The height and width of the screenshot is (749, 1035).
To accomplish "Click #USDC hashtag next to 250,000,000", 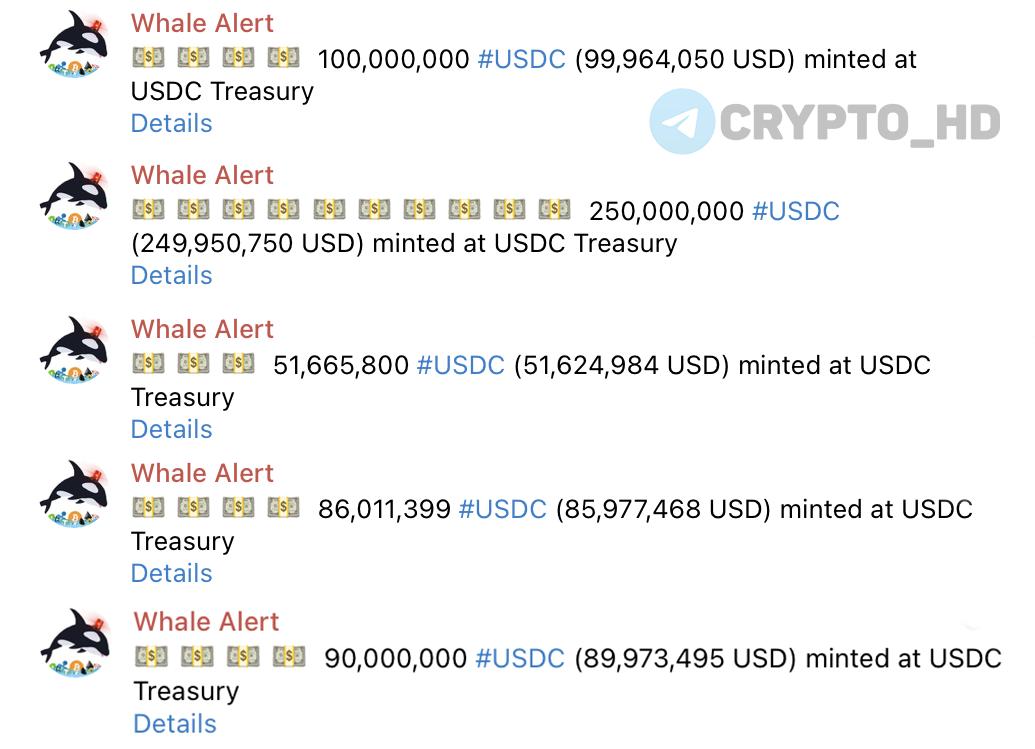I will point(796,211).
